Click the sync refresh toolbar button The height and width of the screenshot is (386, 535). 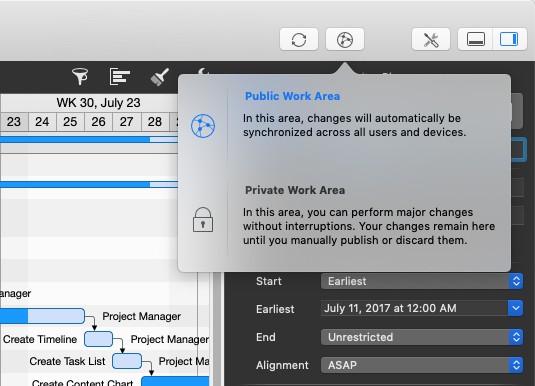tap(299, 39)
